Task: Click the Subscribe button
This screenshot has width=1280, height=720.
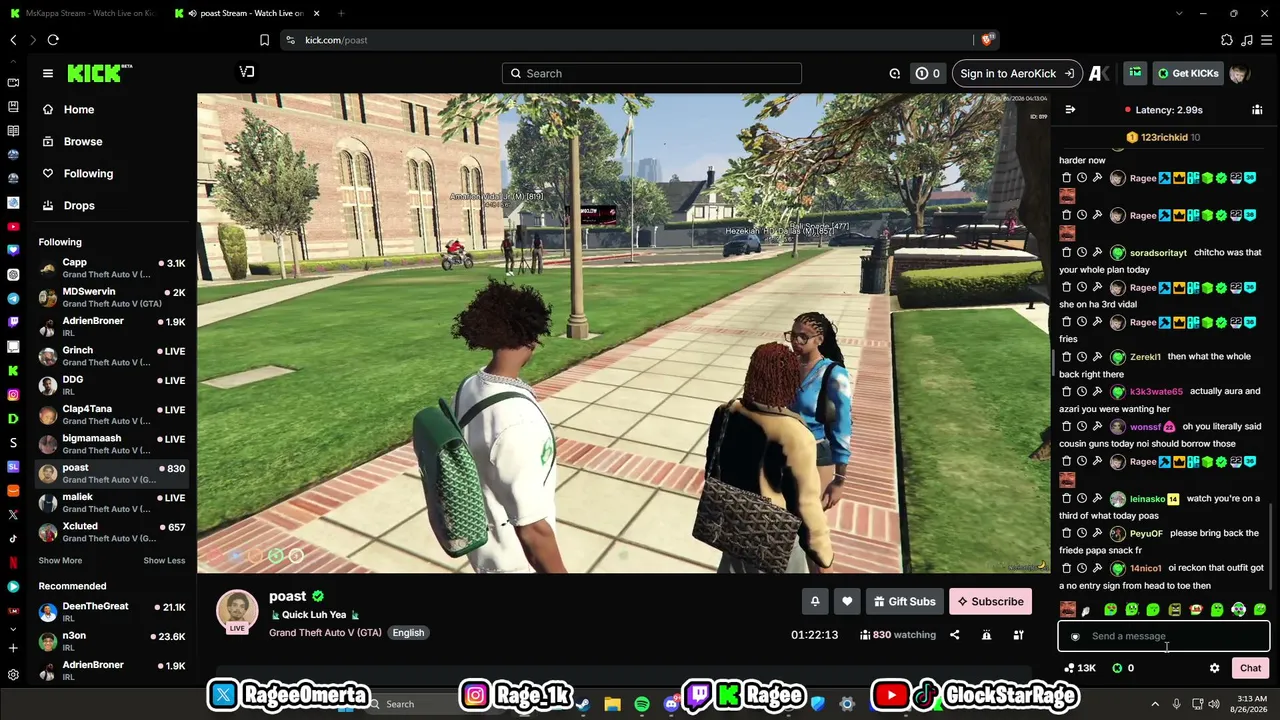Action: pyautogui.click(x=990, y=601)
